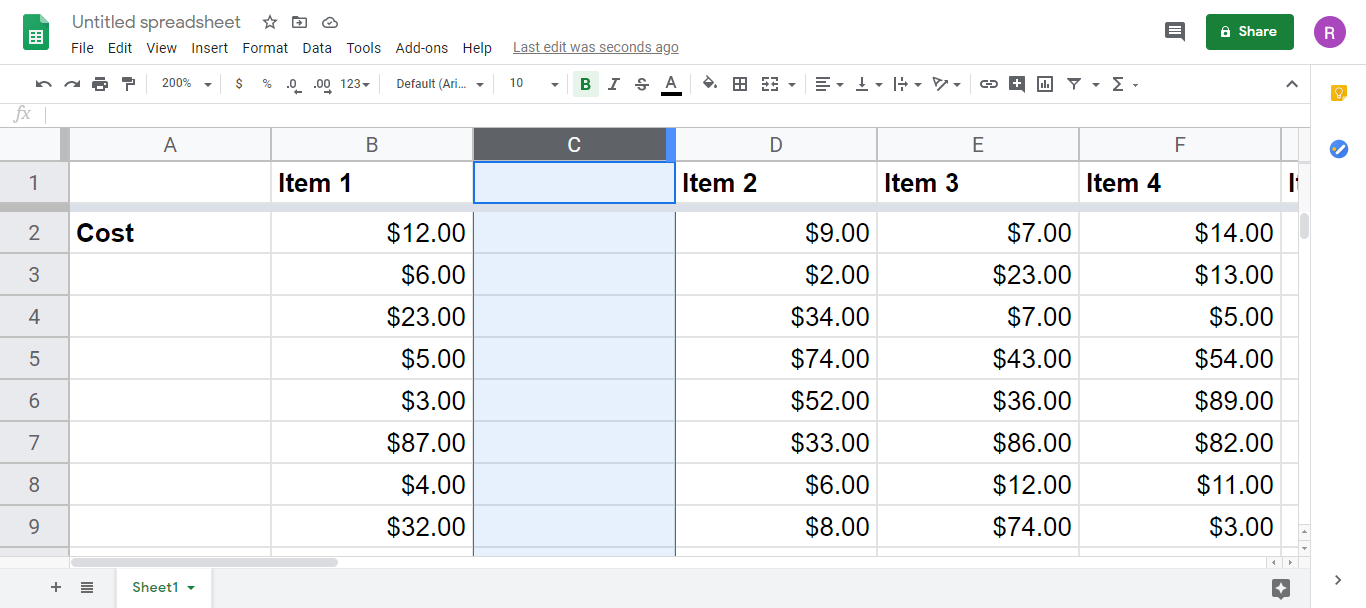This screenshot has height=608, width=1366.
Task: Increase decimal places icon
Action: (321, 84)
